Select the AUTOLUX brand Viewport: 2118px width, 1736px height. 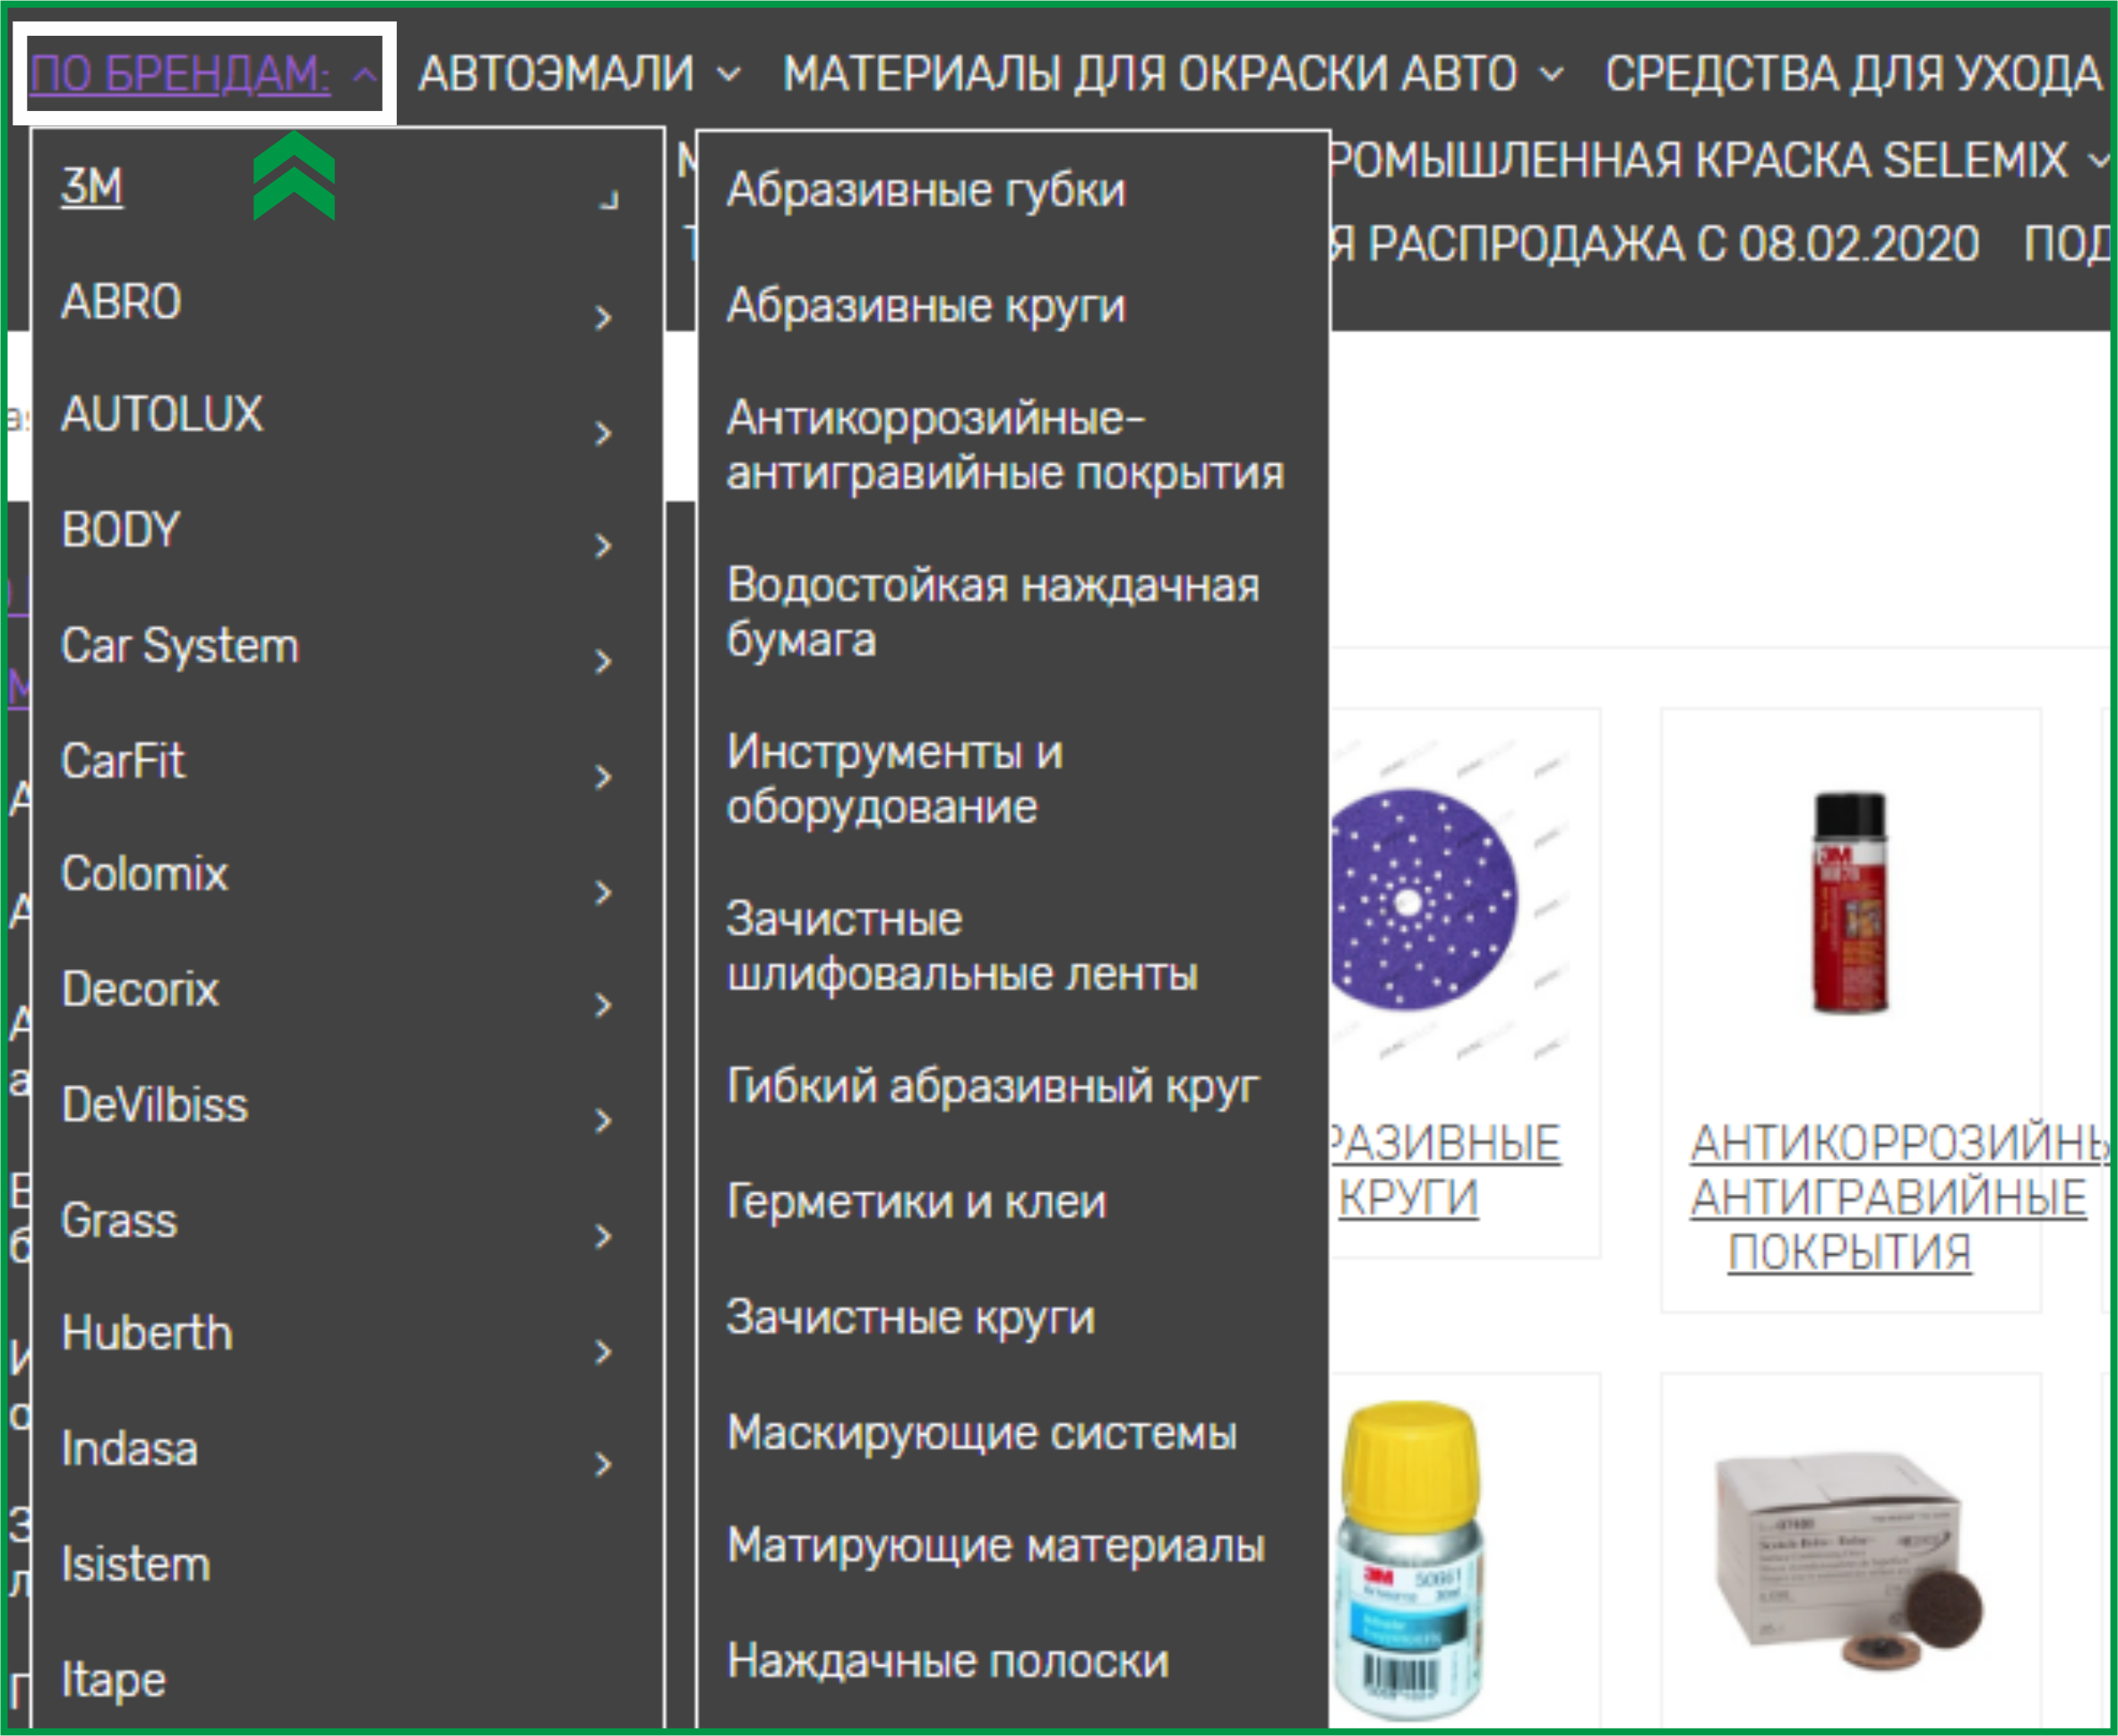tap(162, 415)
